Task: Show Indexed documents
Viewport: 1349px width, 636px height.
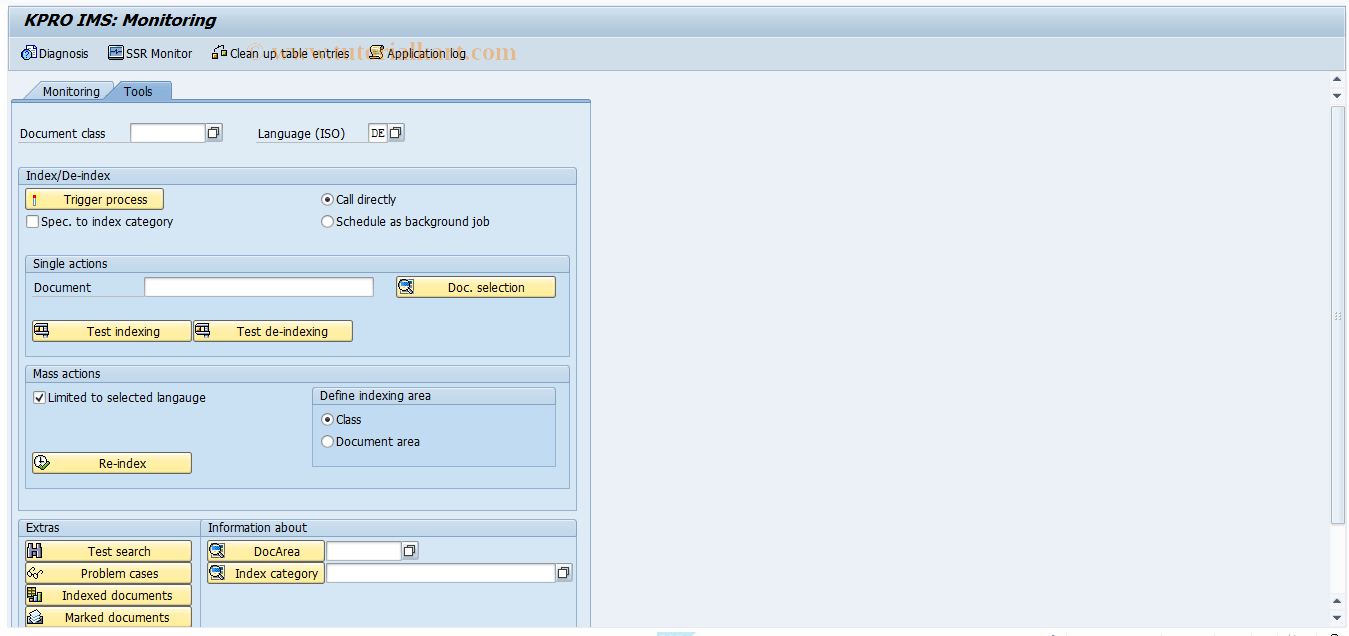Action: (107, 595)
